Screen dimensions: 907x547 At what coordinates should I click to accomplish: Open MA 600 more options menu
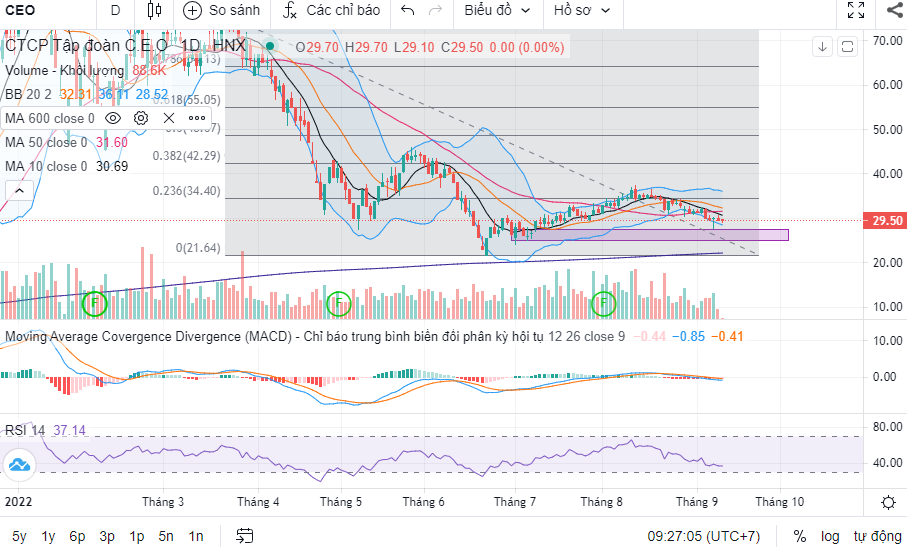point(196,118)
